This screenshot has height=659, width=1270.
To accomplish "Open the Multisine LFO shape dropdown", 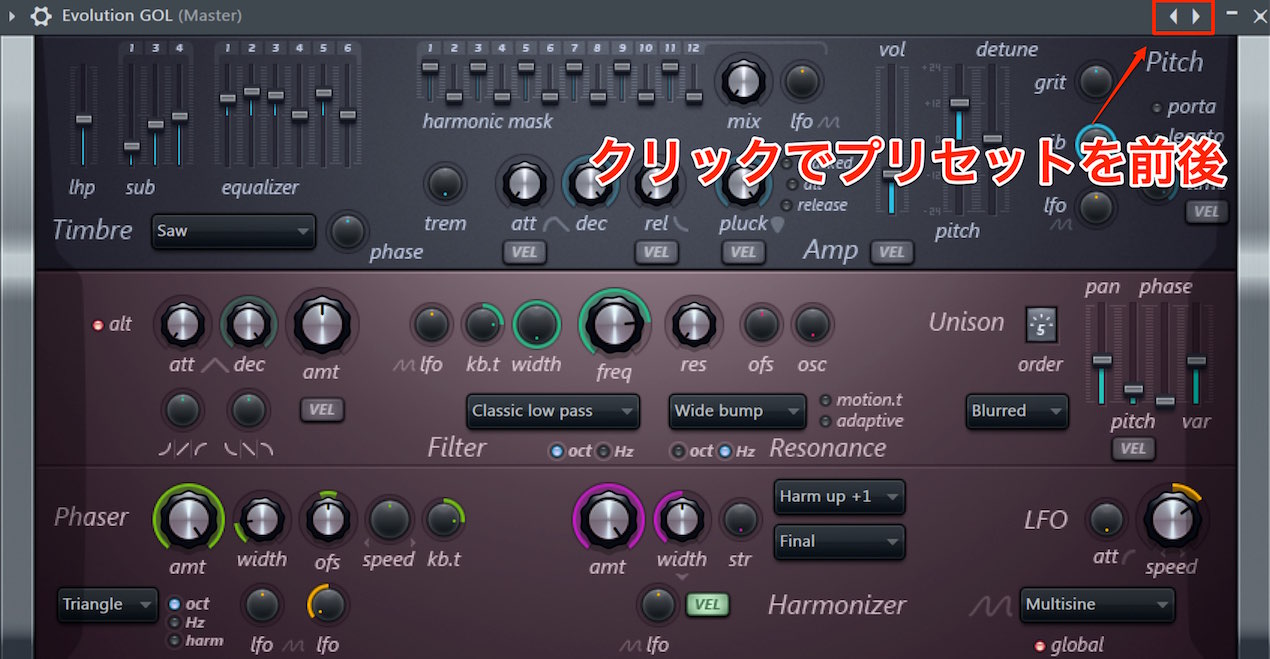I will coord(1097,605).
